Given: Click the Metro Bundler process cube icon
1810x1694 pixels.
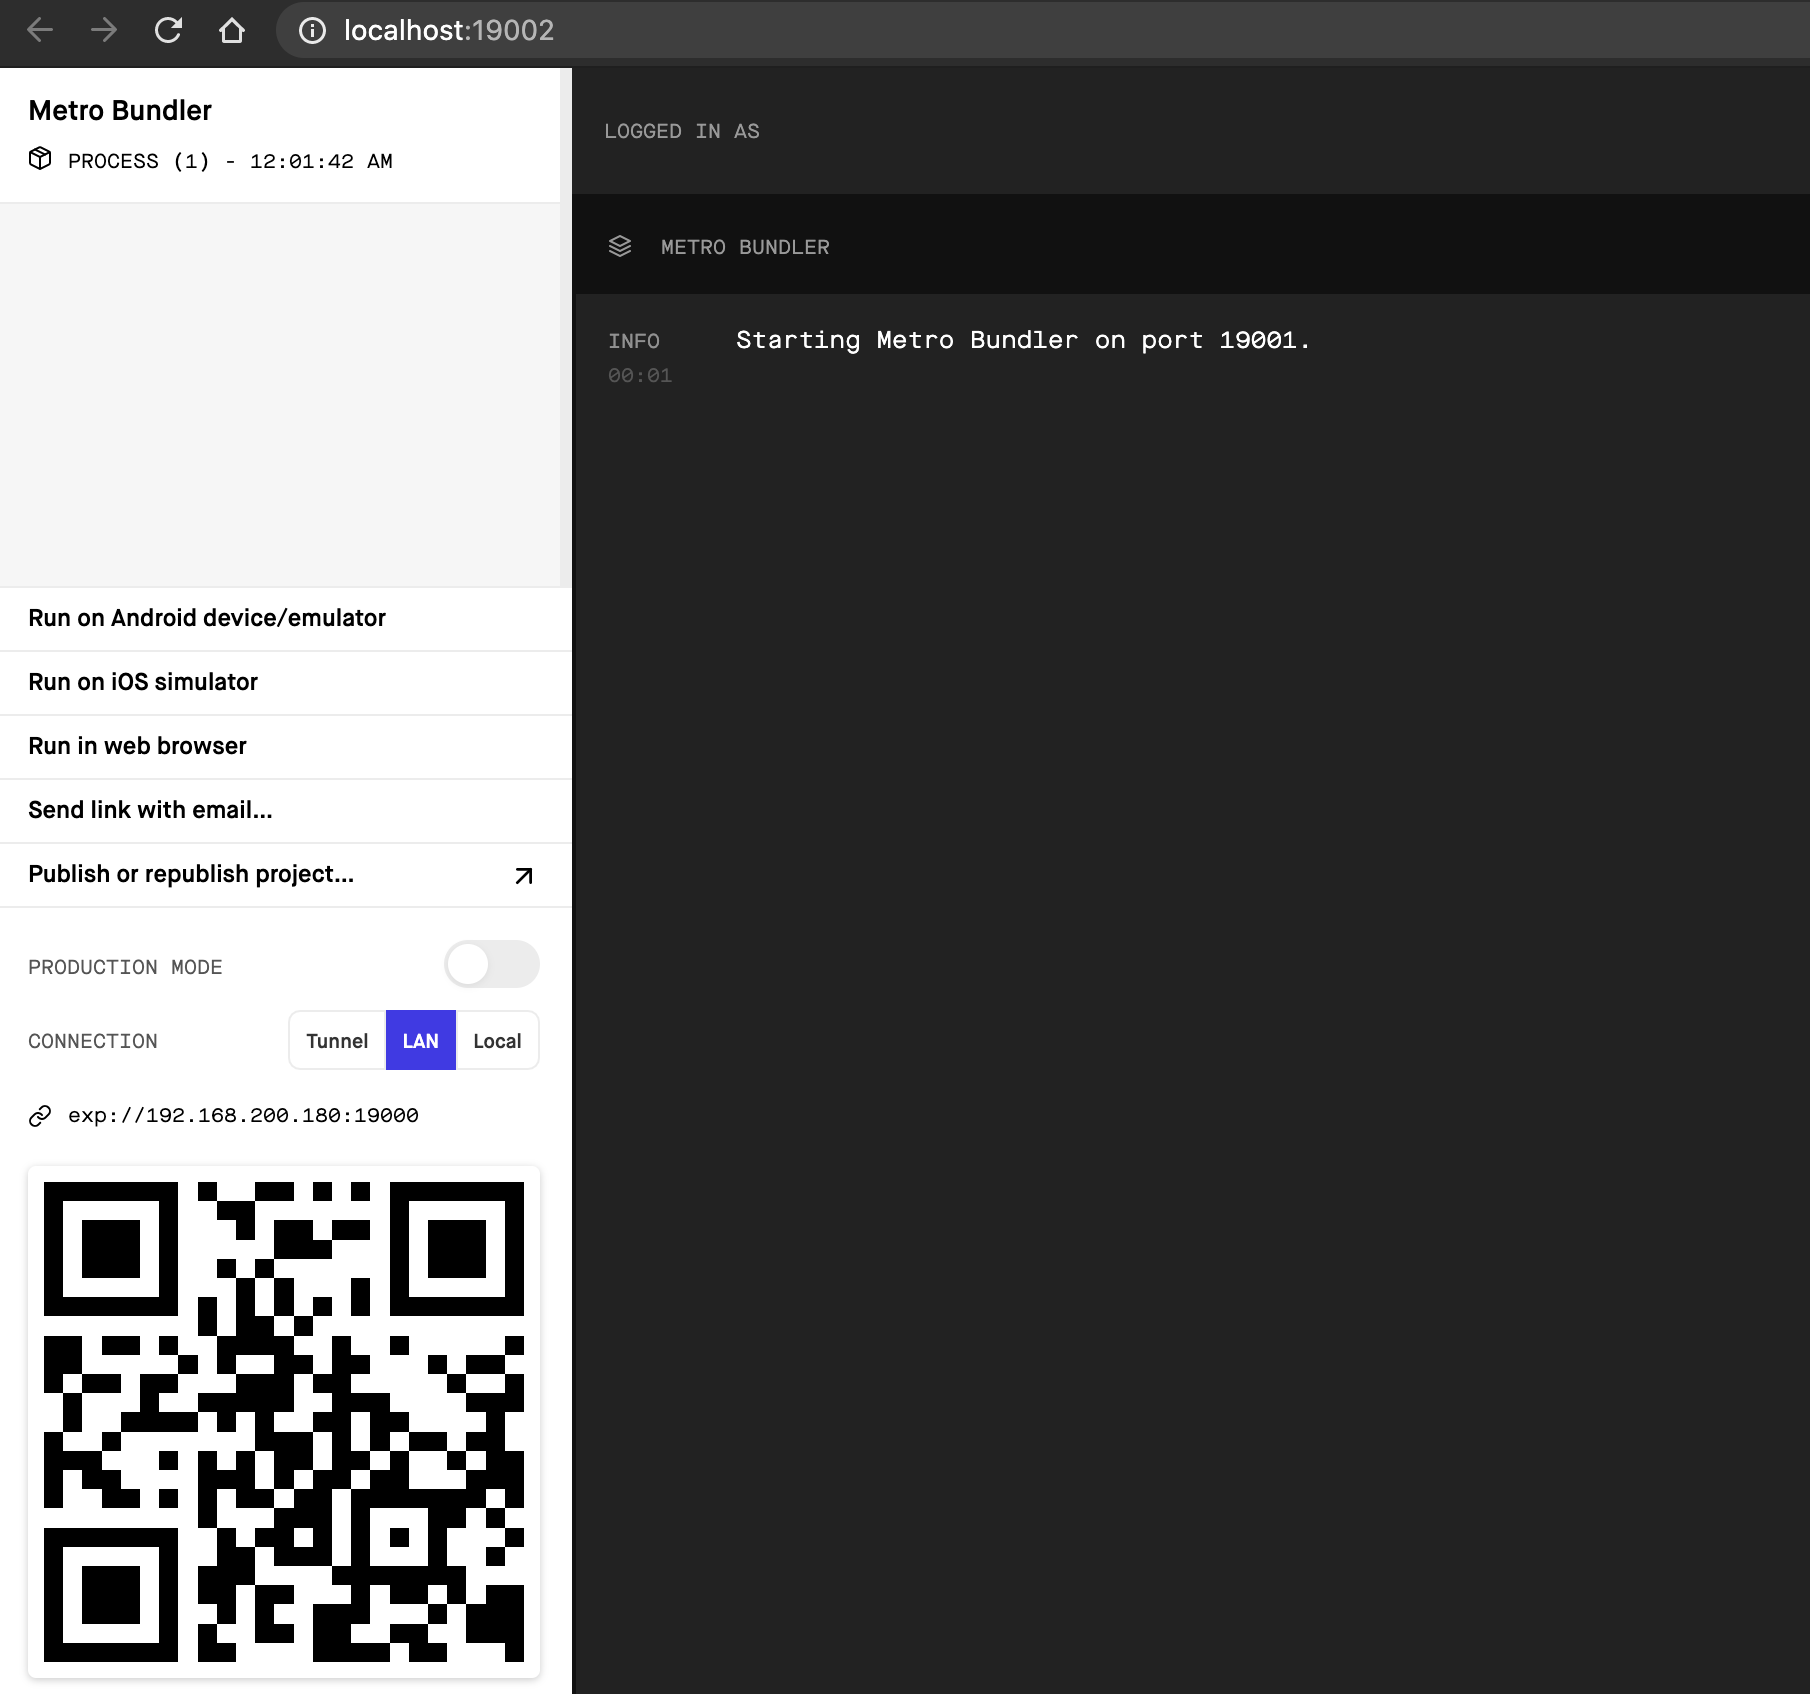Looking at the screenshot, I should 40,158.
